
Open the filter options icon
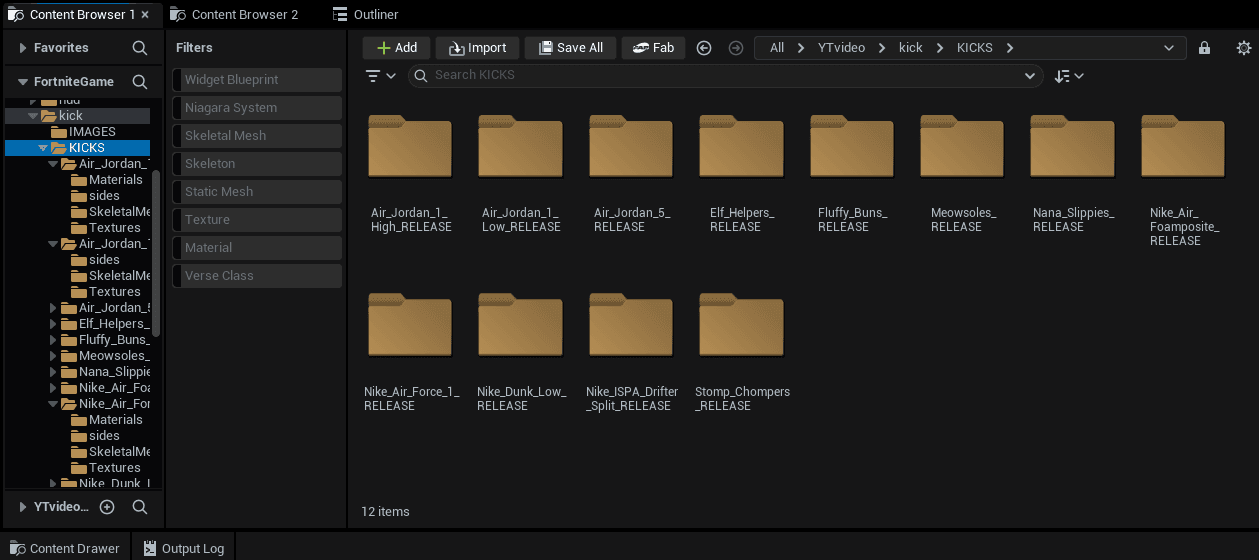click(x=381, y=76)
